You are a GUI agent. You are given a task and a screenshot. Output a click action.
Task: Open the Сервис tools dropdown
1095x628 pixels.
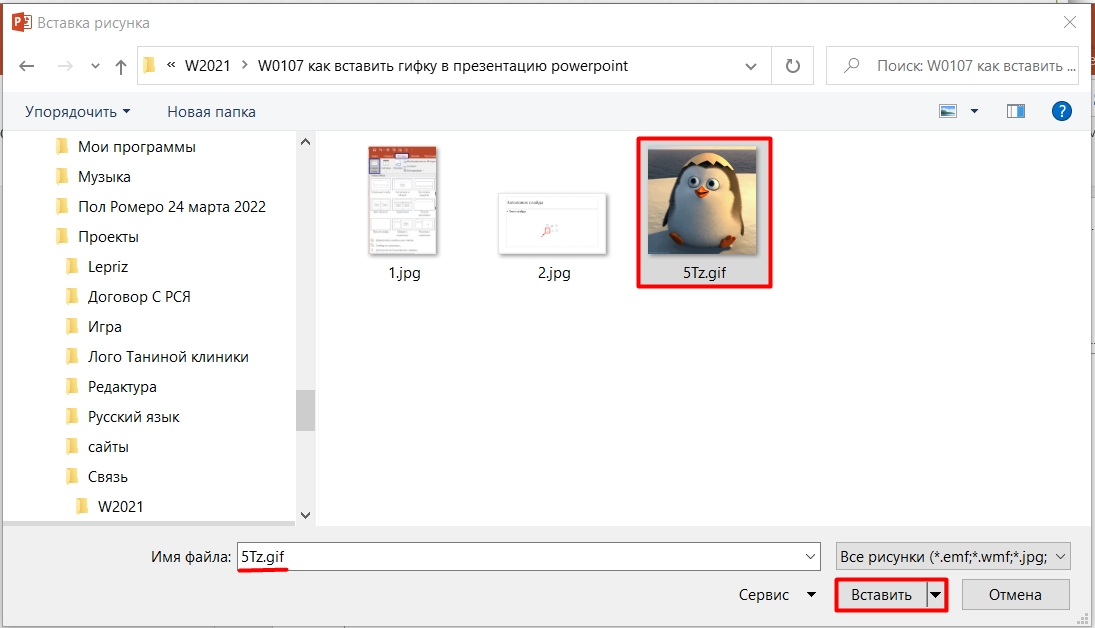777,594
